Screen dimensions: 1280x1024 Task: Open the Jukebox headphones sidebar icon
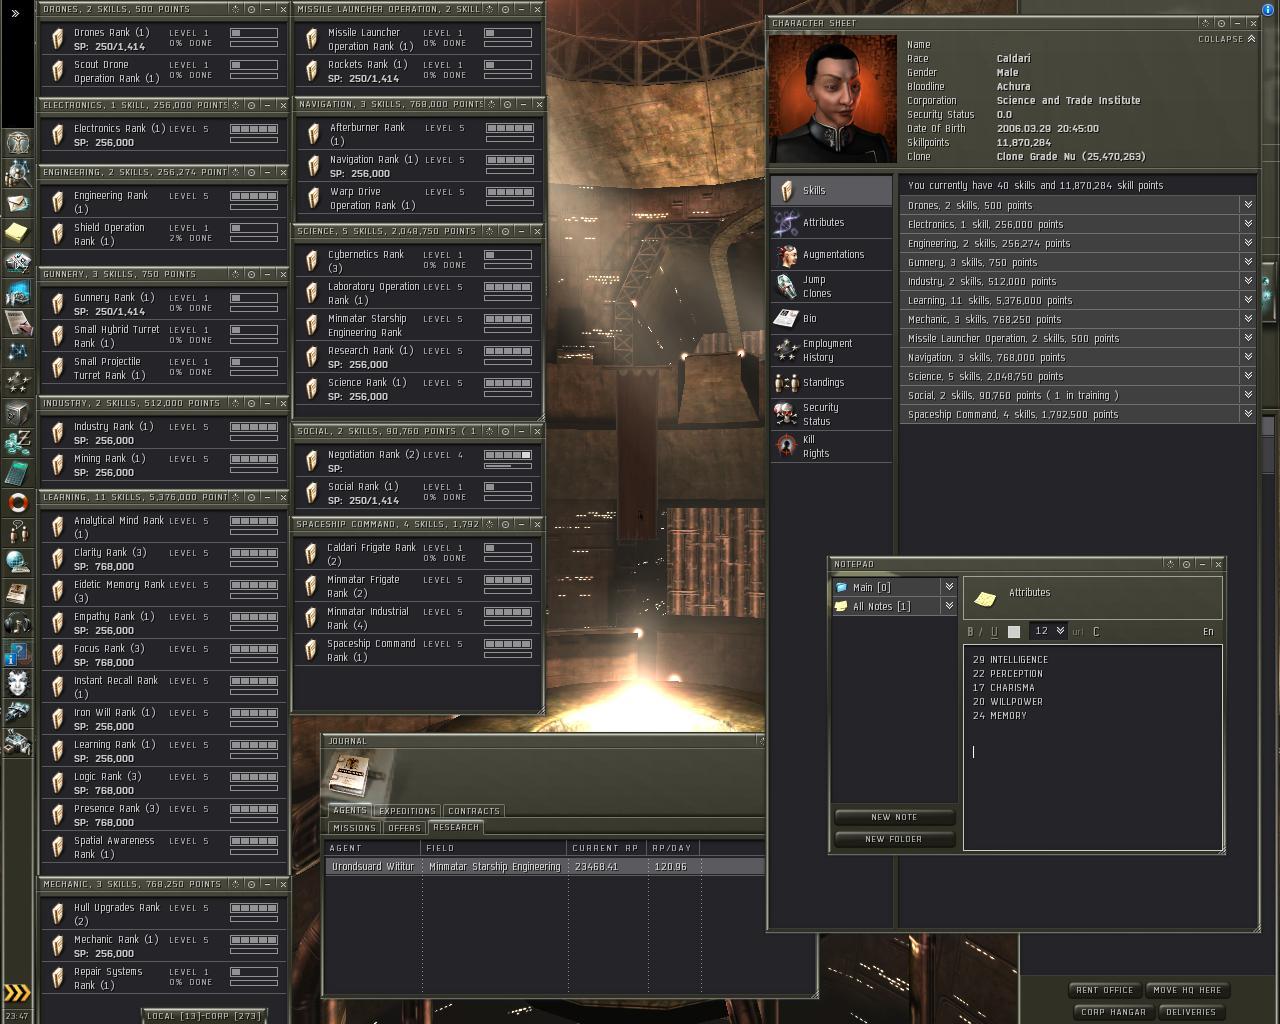(x=17, y=622)
